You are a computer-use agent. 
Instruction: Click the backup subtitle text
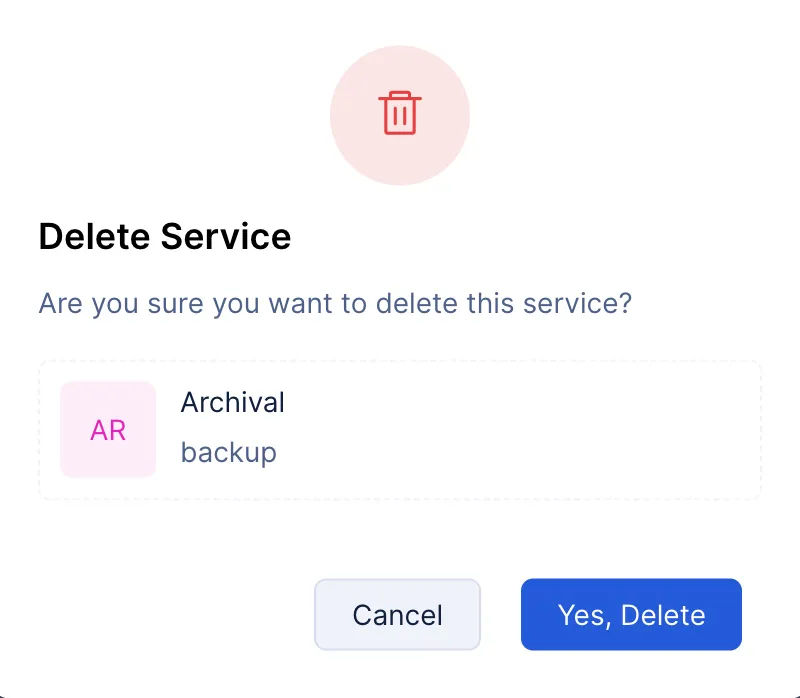(229, 453)
